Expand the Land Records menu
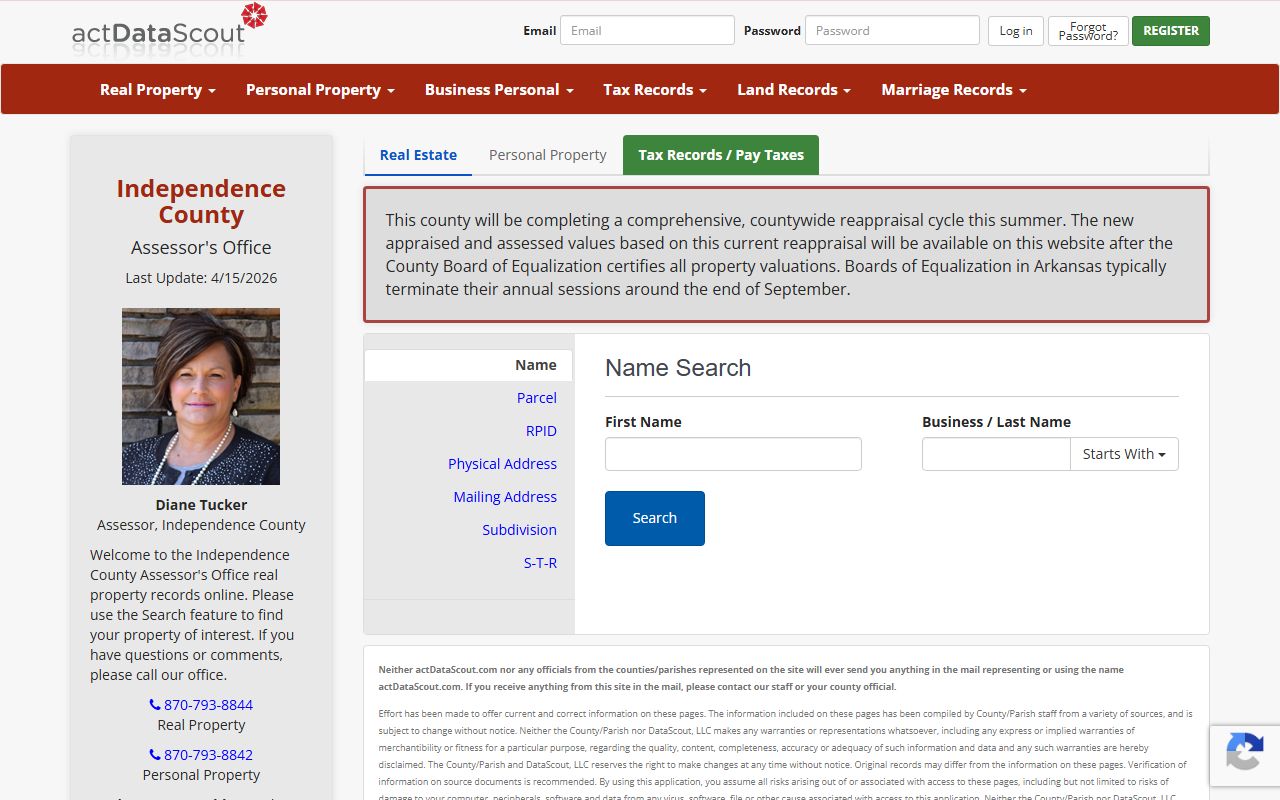The image size is (1280, 800). (794, 89)
